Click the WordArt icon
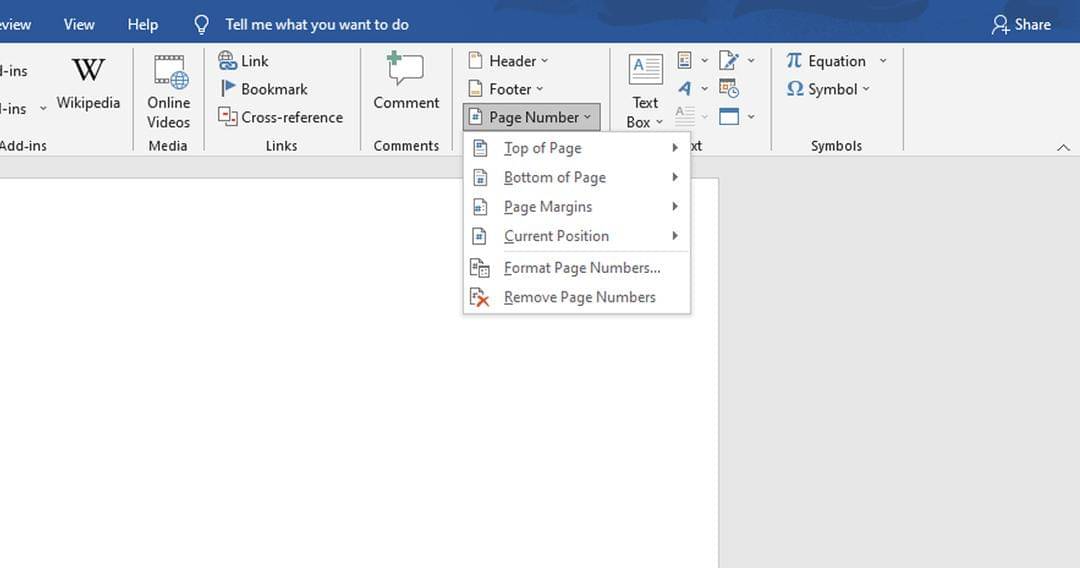 pos(685,89)
